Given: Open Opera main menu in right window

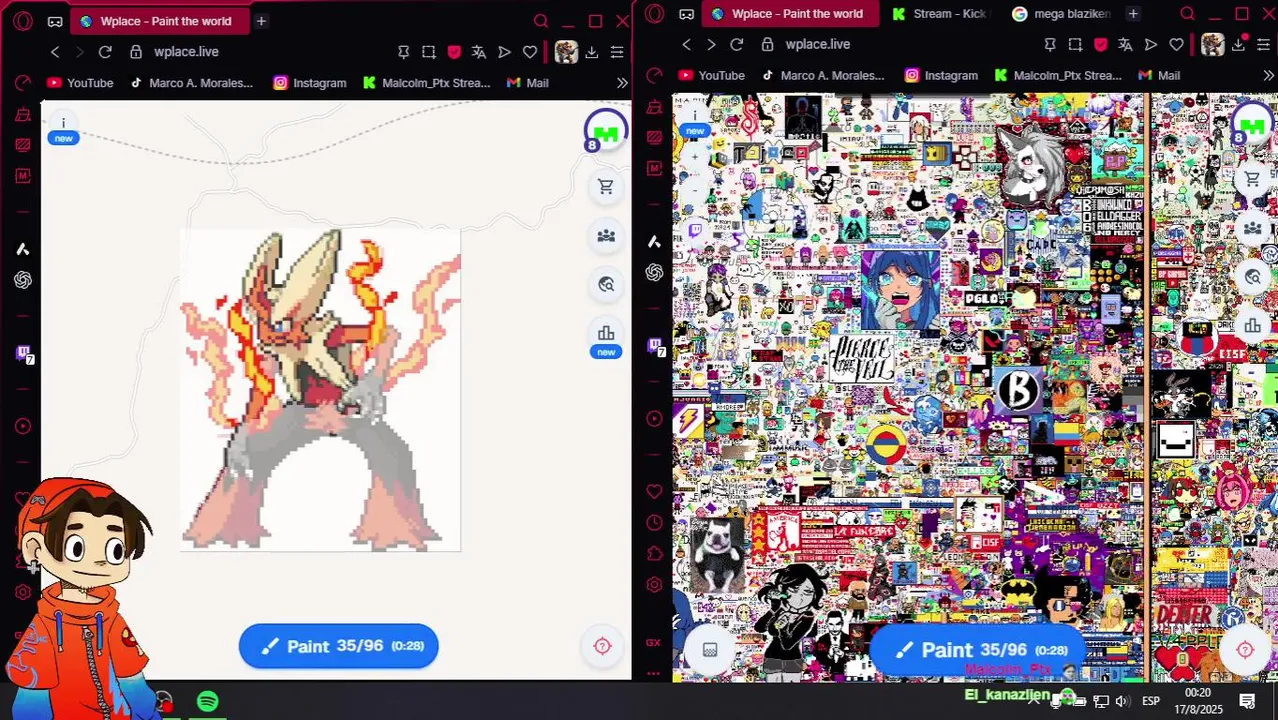Looking at the screenshot, I should pyautogui.click(x=654, y=14).
